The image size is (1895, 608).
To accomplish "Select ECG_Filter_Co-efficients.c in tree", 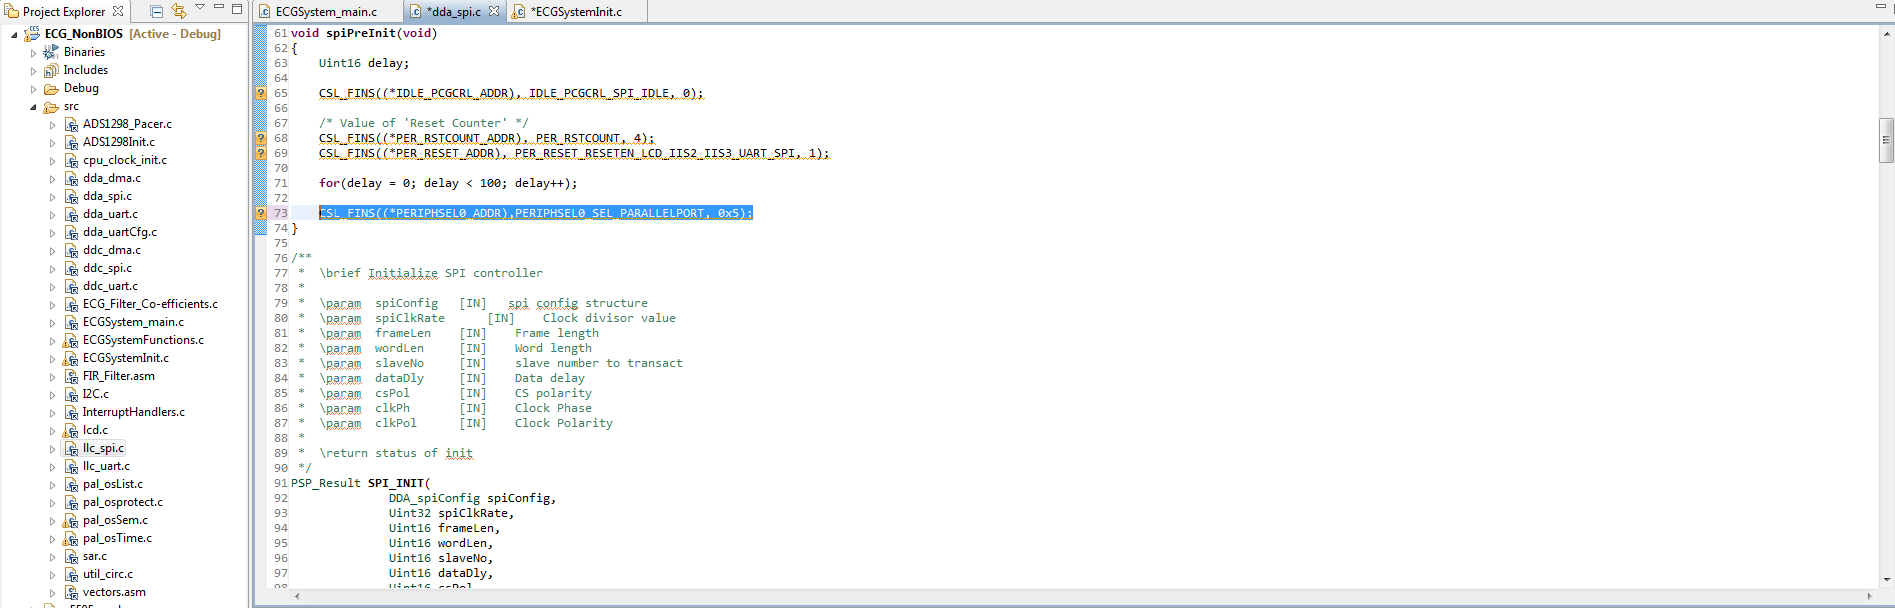I will 150,304.
